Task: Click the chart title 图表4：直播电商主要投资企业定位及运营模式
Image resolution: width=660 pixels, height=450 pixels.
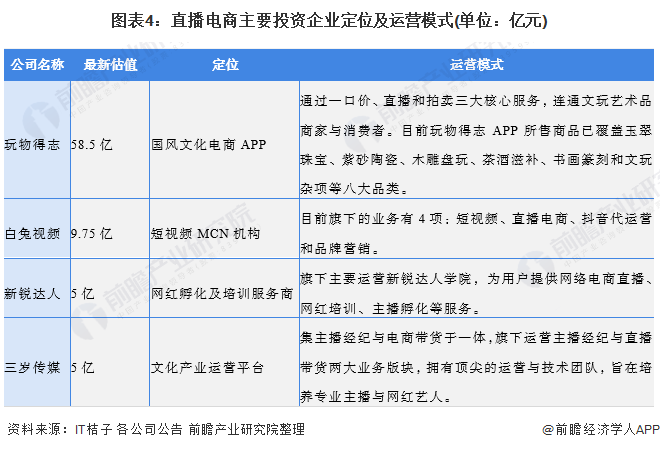Action: point(329,20)
